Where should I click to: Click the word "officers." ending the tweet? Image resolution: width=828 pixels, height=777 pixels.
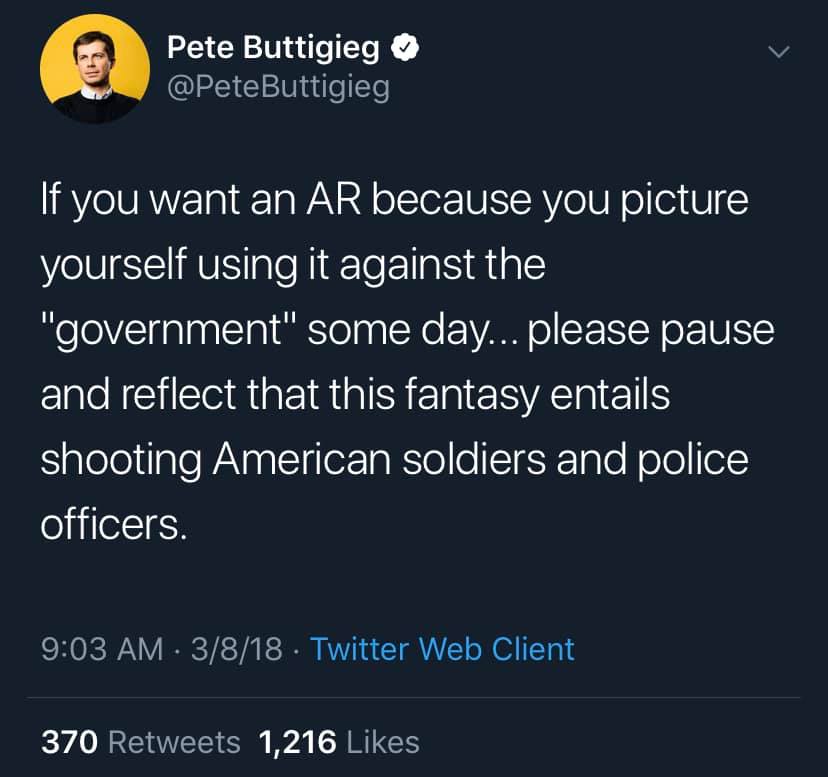tap(114, 524)
